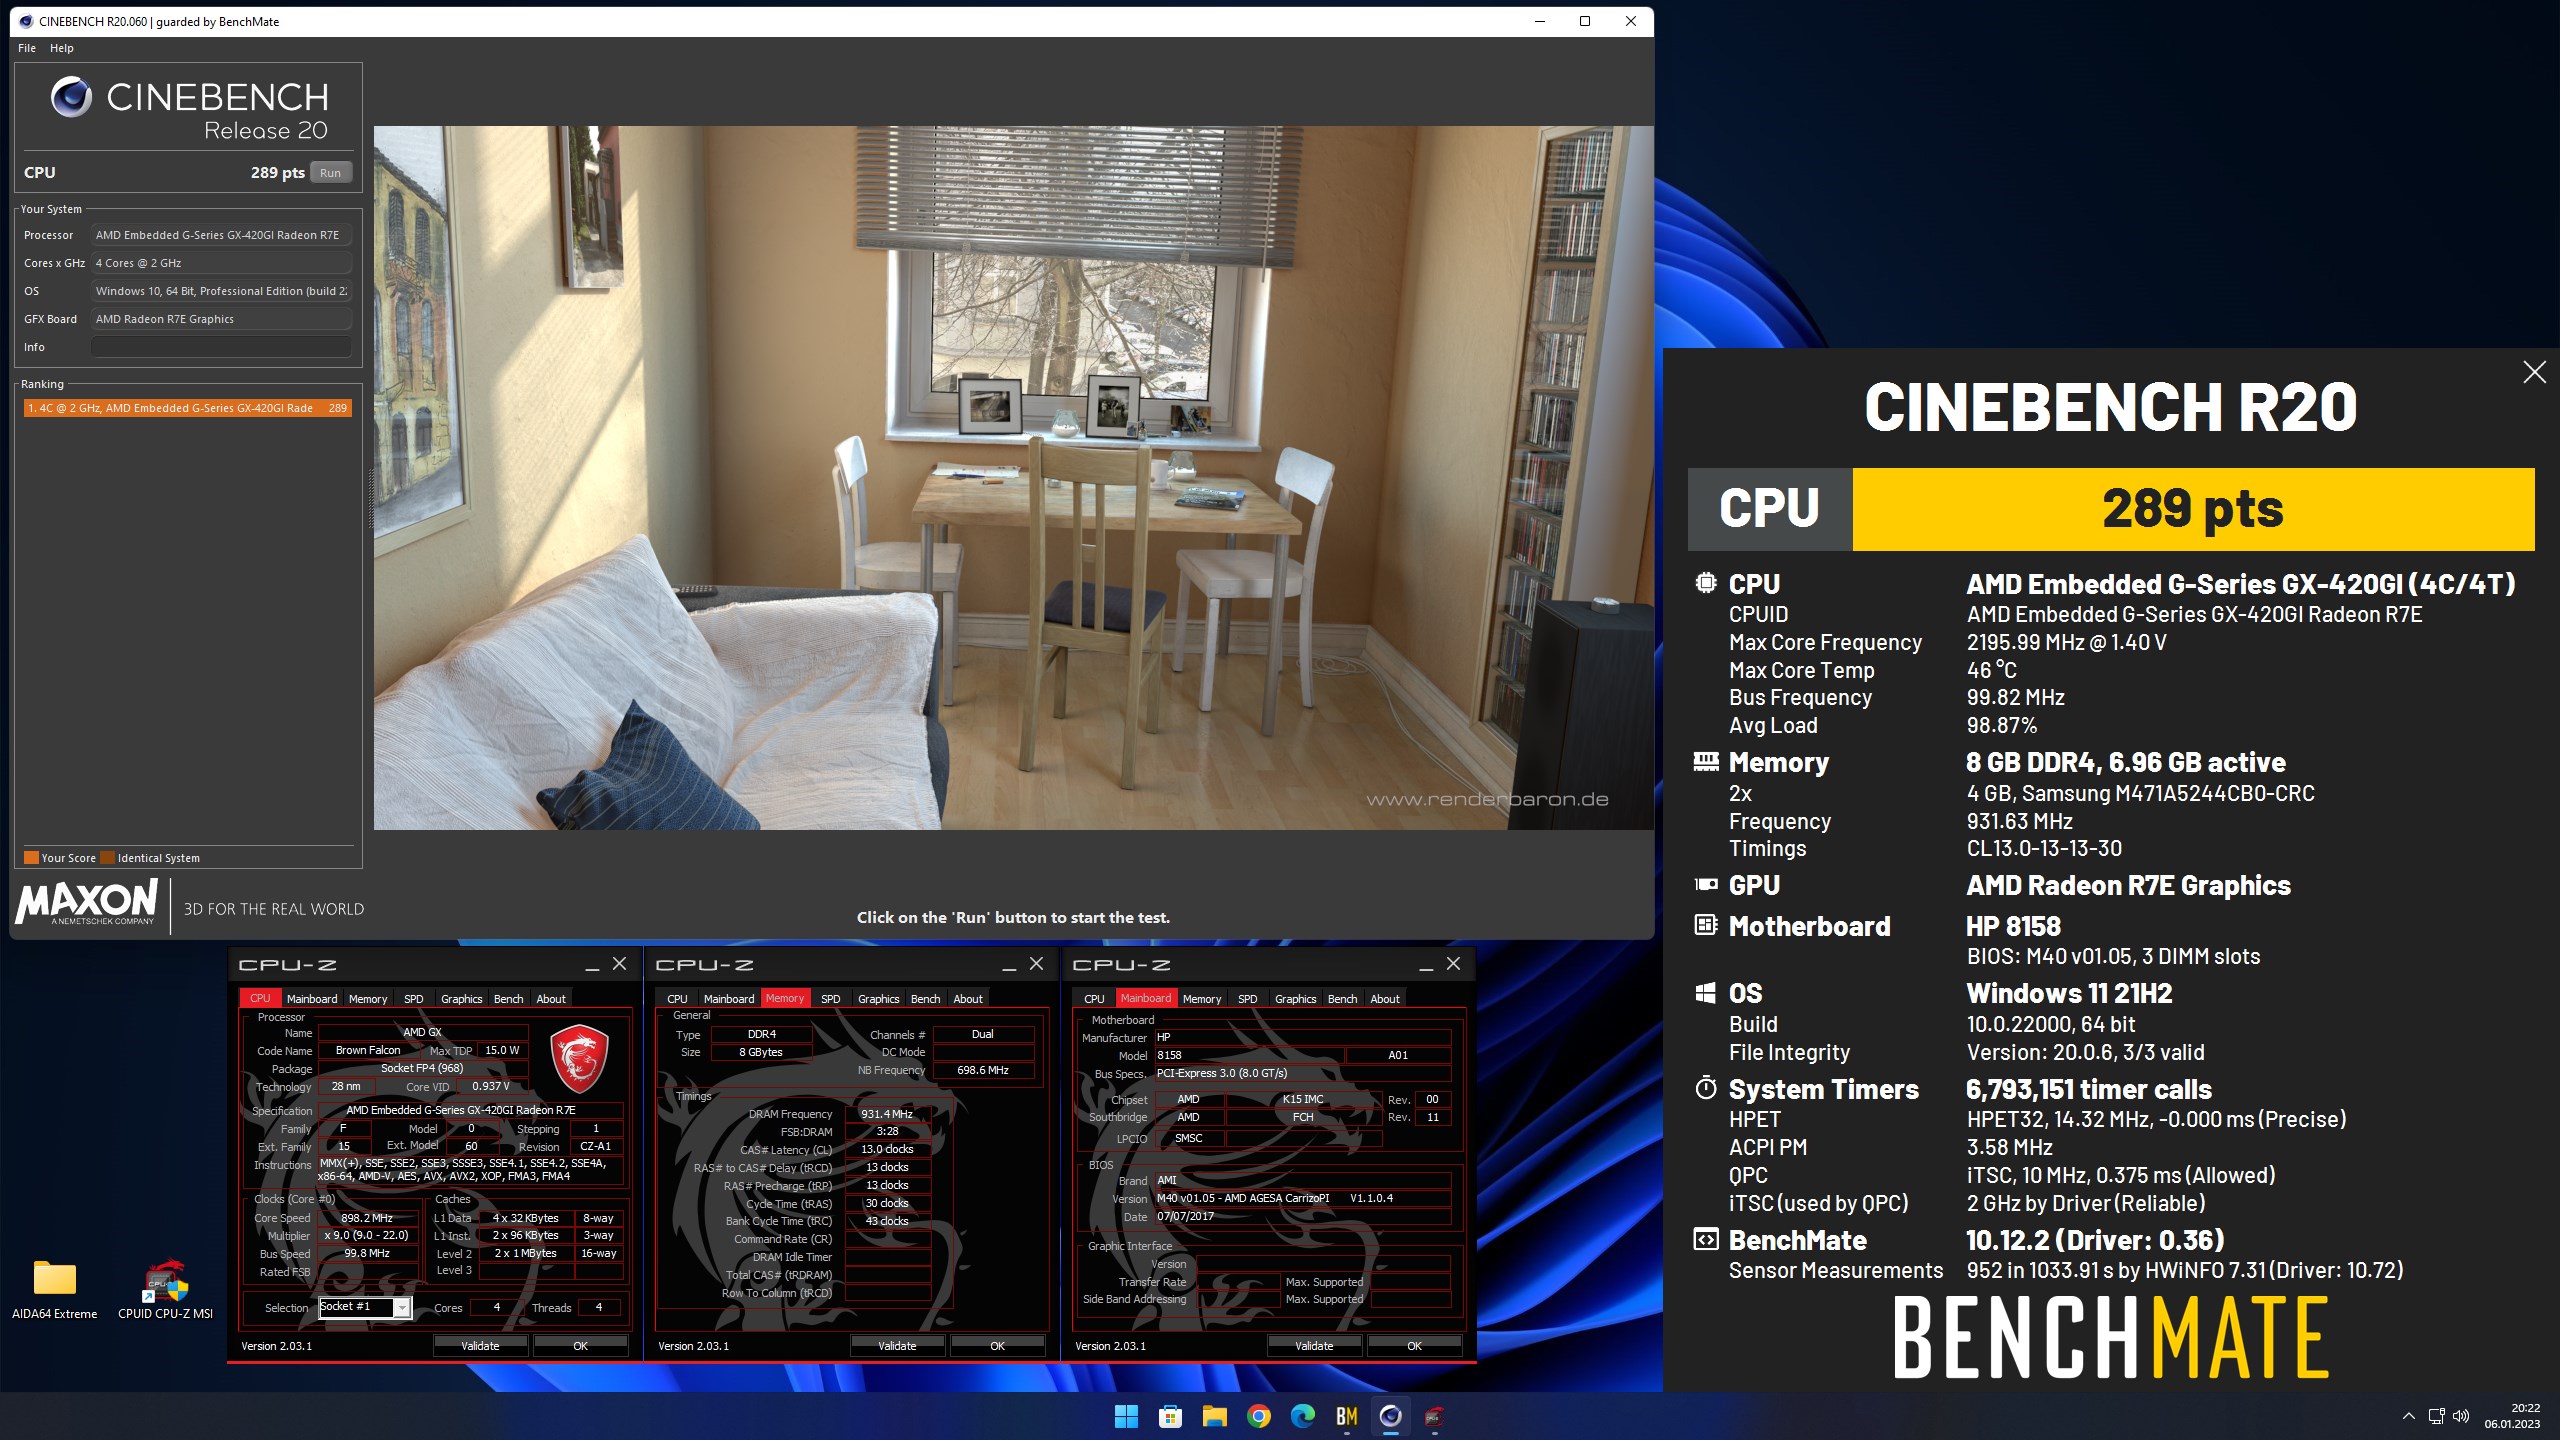The image size is (2560, 1440).
Task: Open the network status tray icon
Action: [2436, 1416]
